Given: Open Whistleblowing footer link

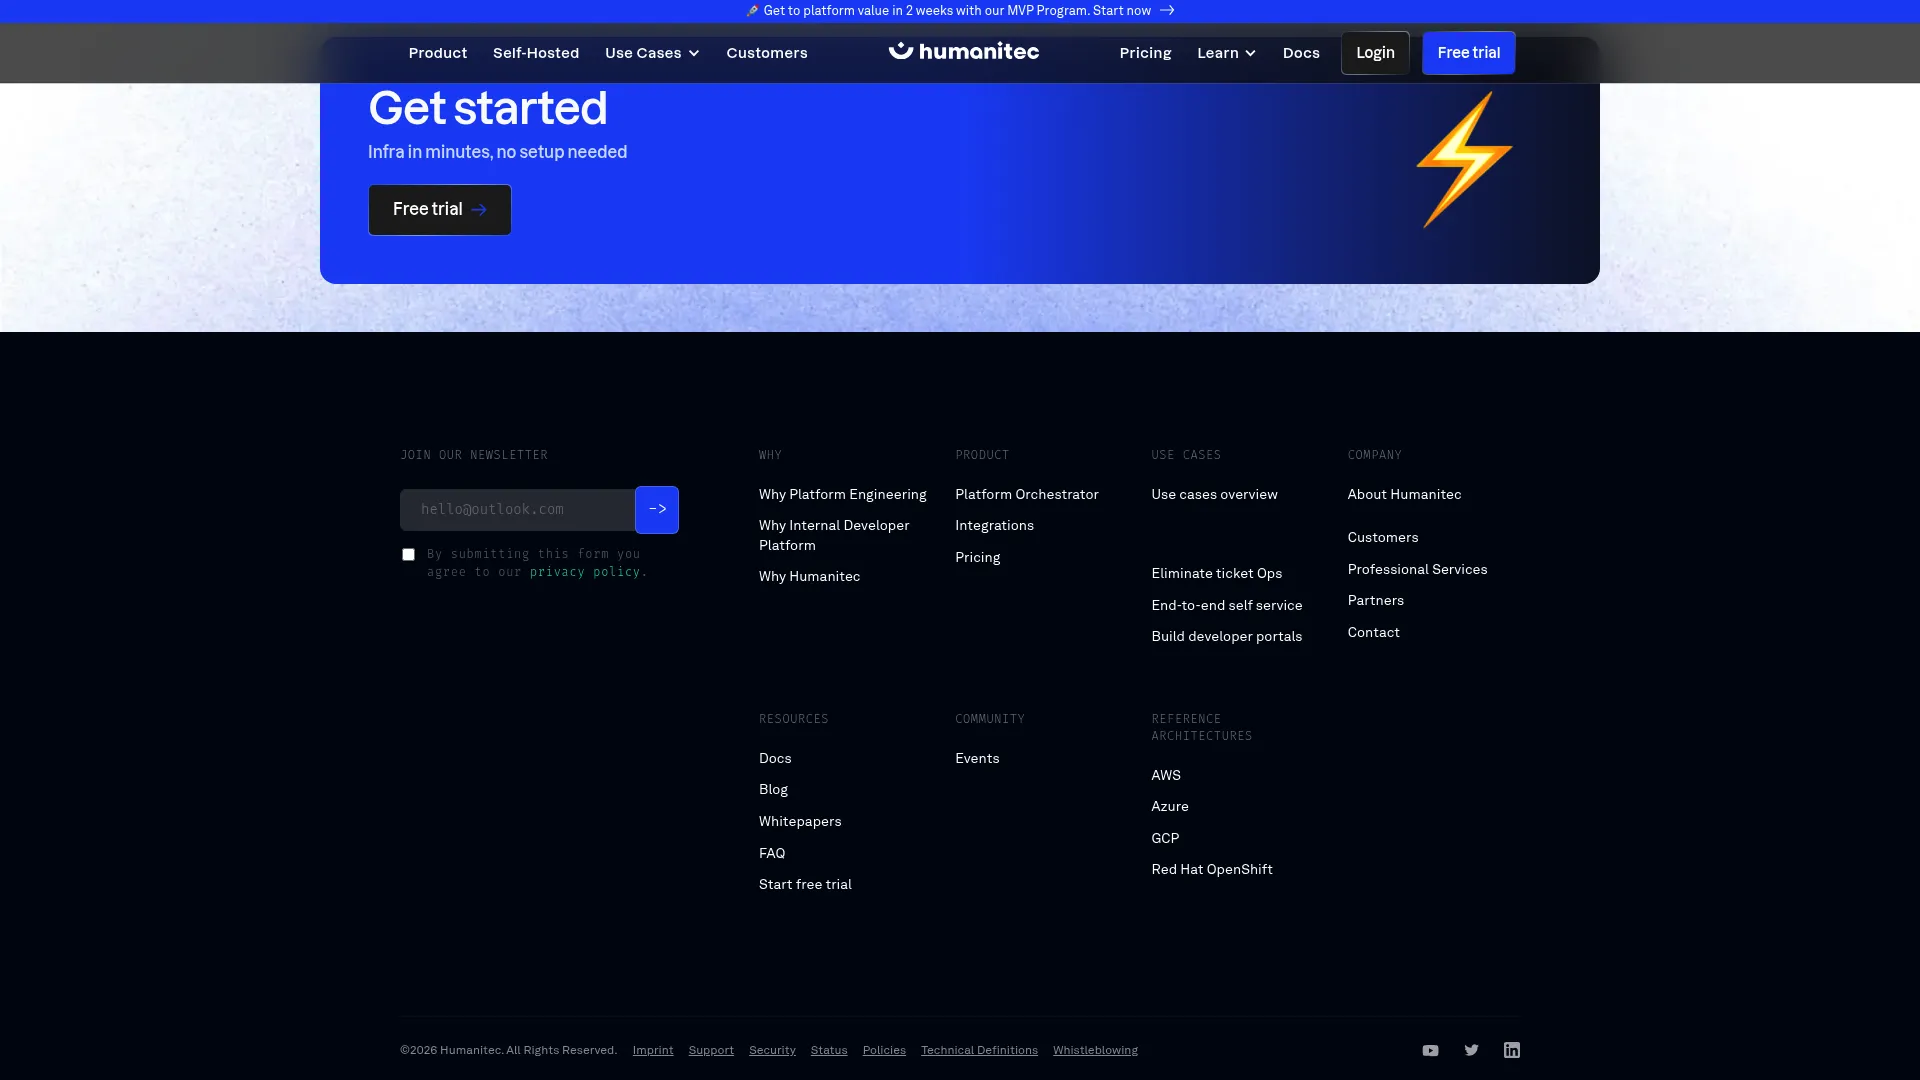Looking at the screenshot, I should click(x=1095, y=1050).
